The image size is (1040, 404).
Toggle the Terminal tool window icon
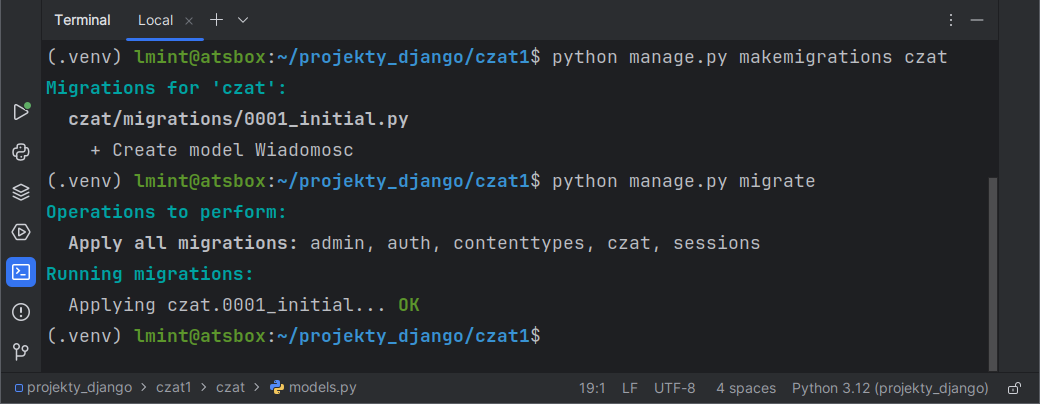pyautogui.click(x=21, y=272)
